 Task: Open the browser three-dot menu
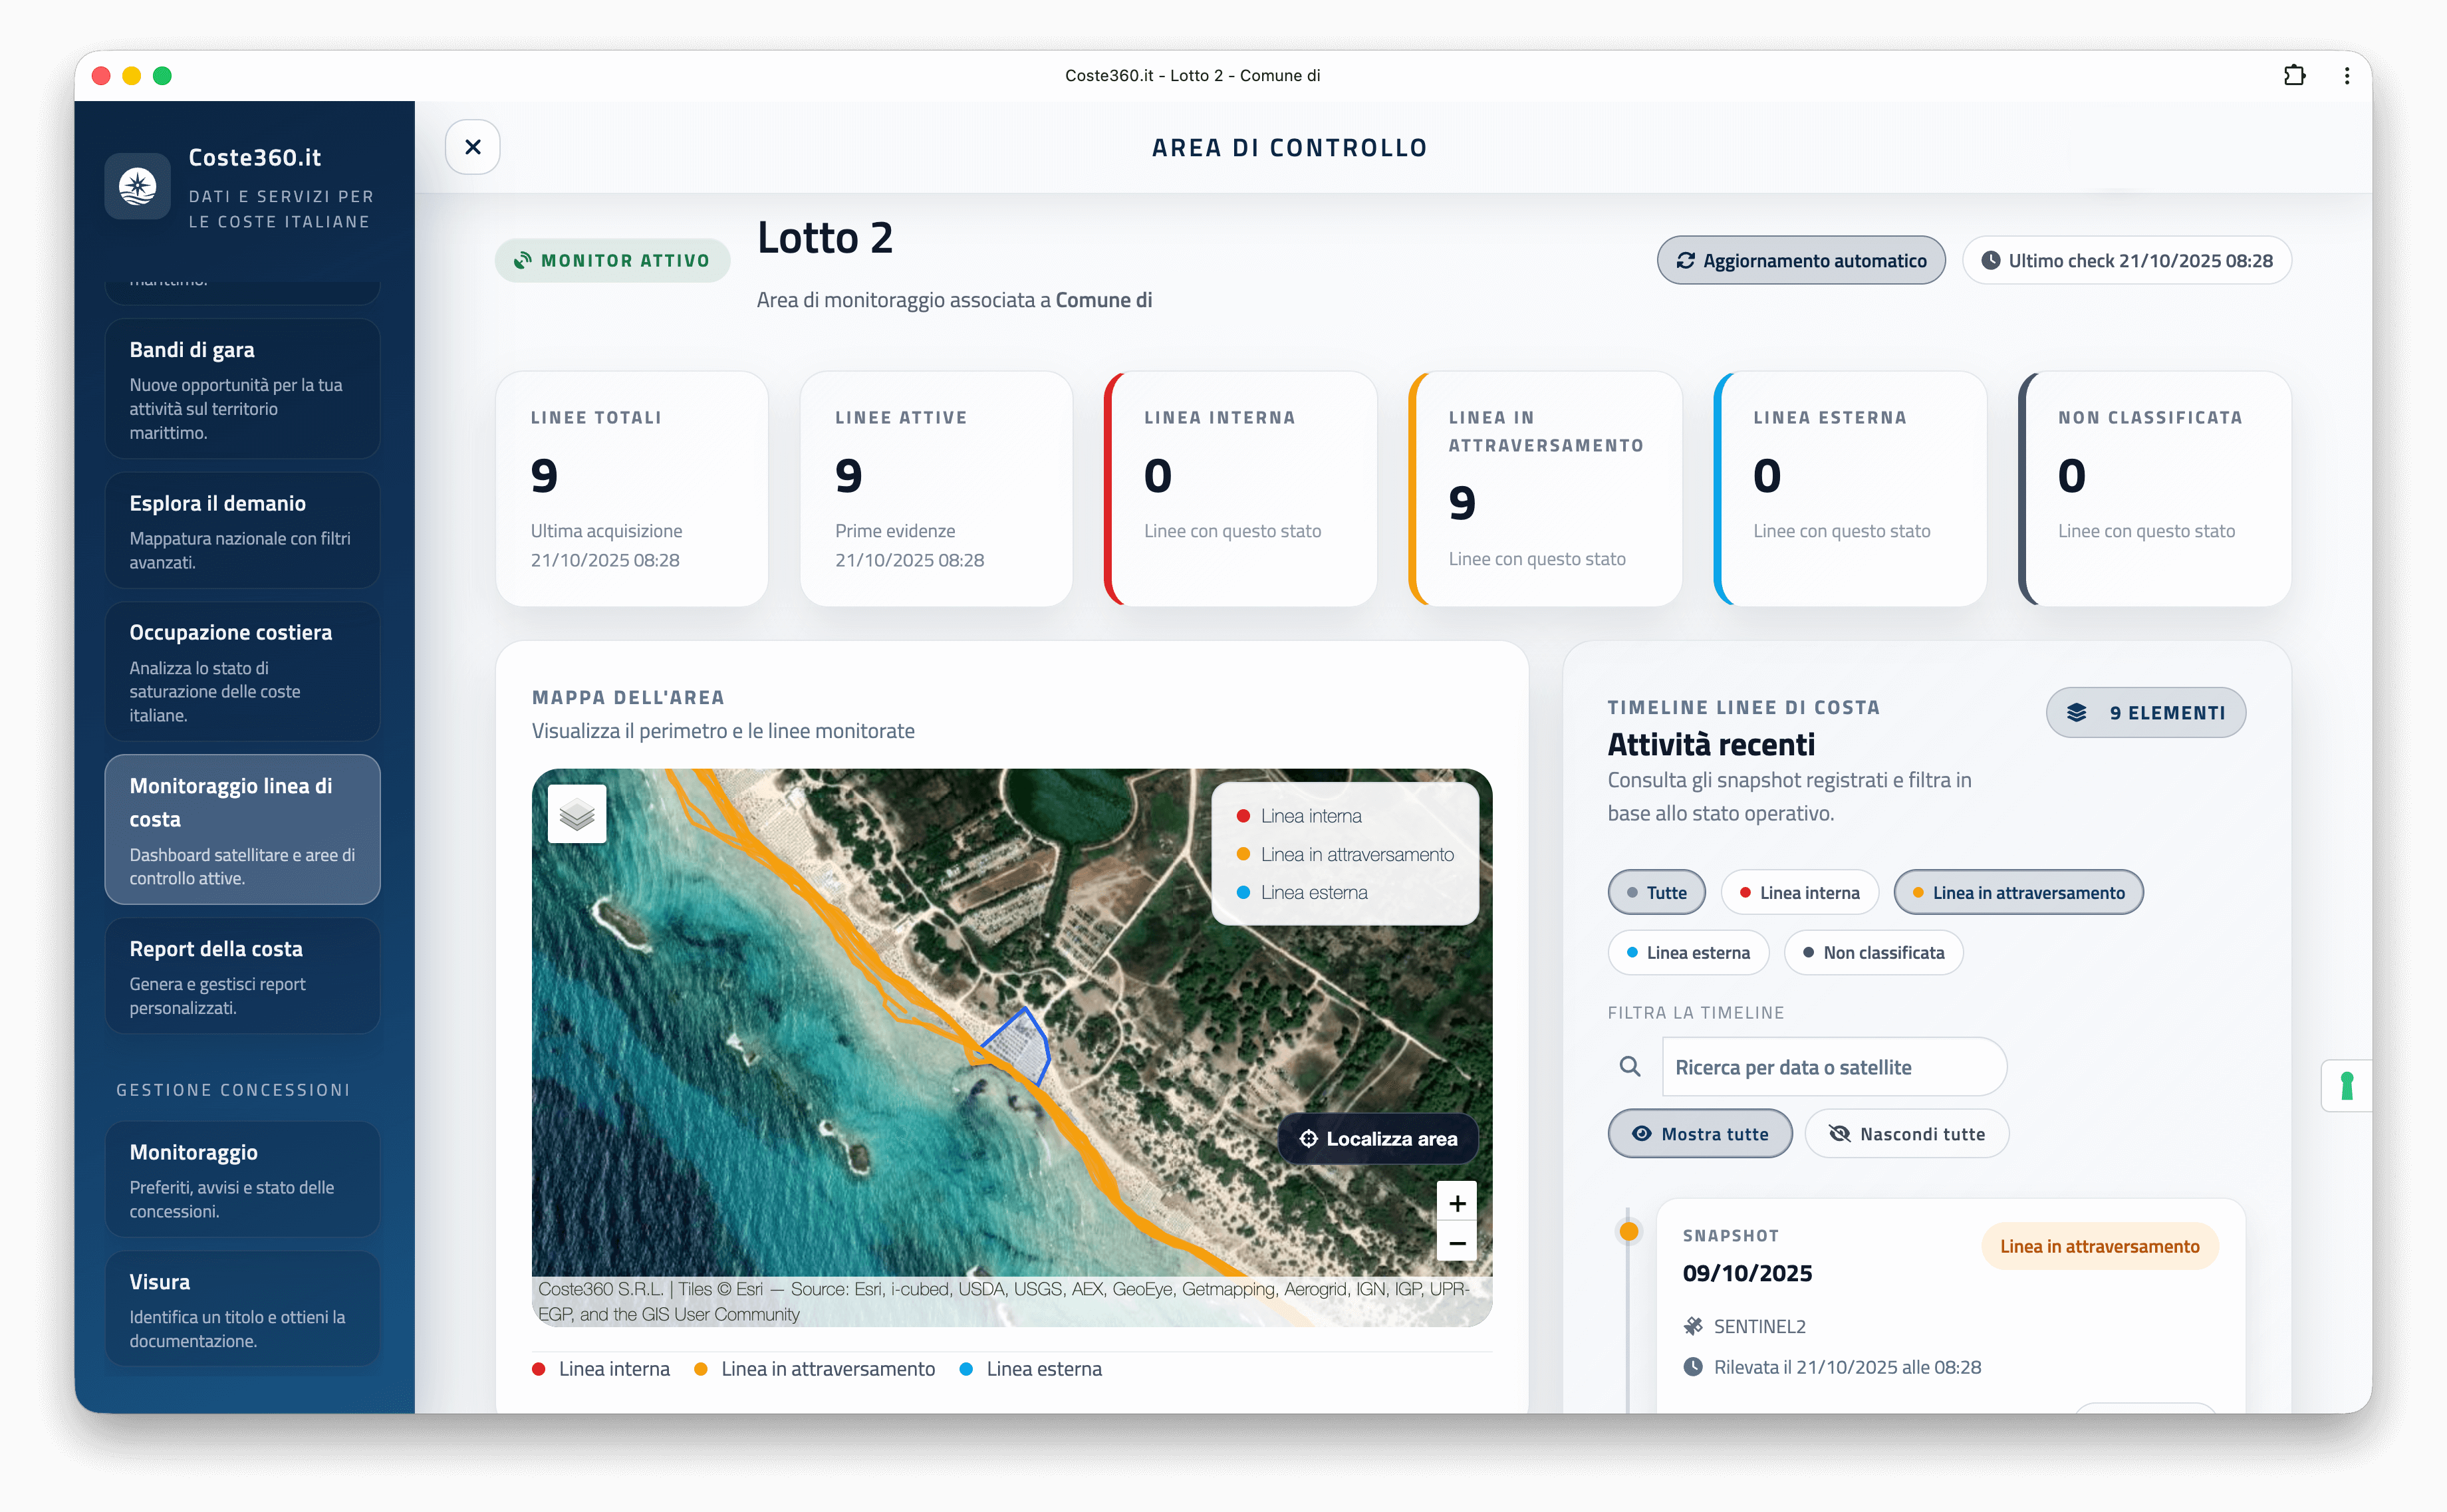point(2346,76)
